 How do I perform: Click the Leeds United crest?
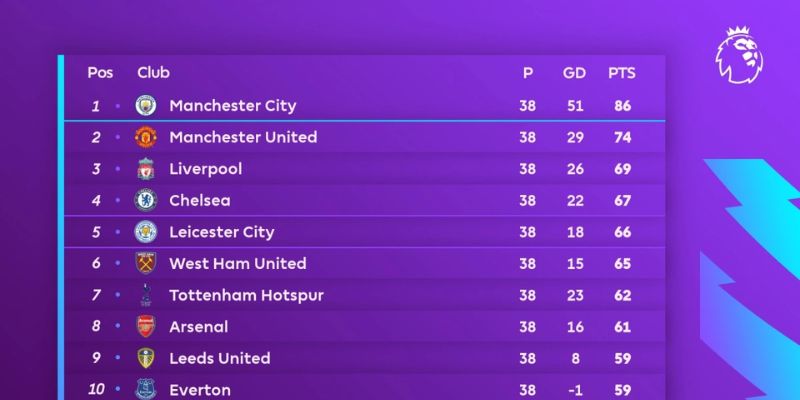[146, 358]
